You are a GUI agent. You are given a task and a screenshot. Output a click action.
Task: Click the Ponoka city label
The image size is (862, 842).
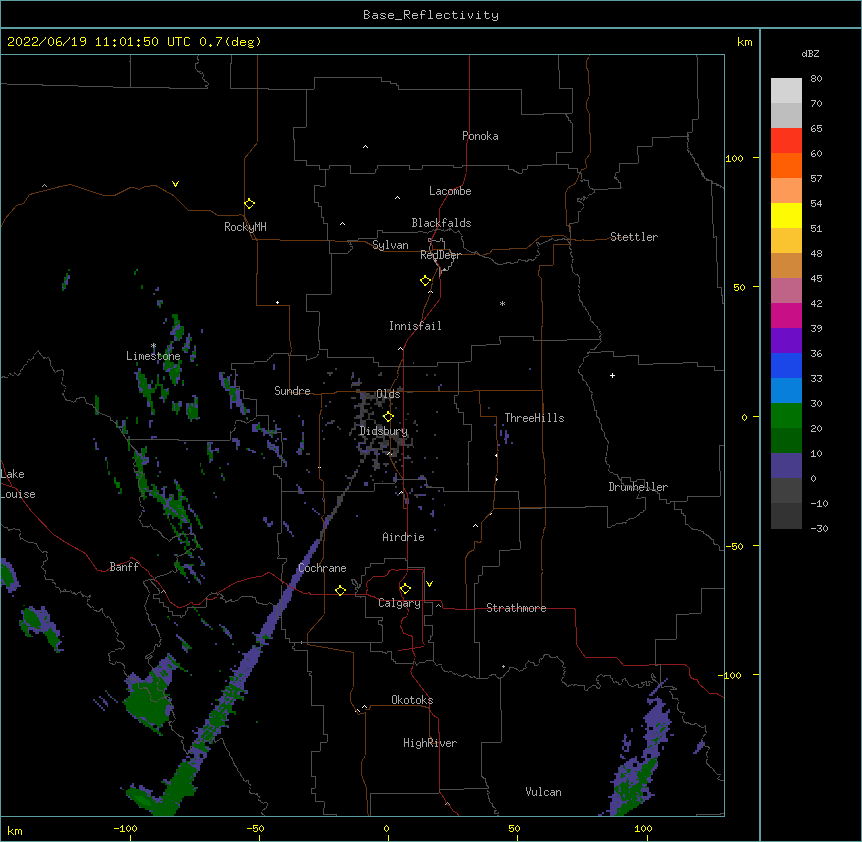tap(480, 136)
